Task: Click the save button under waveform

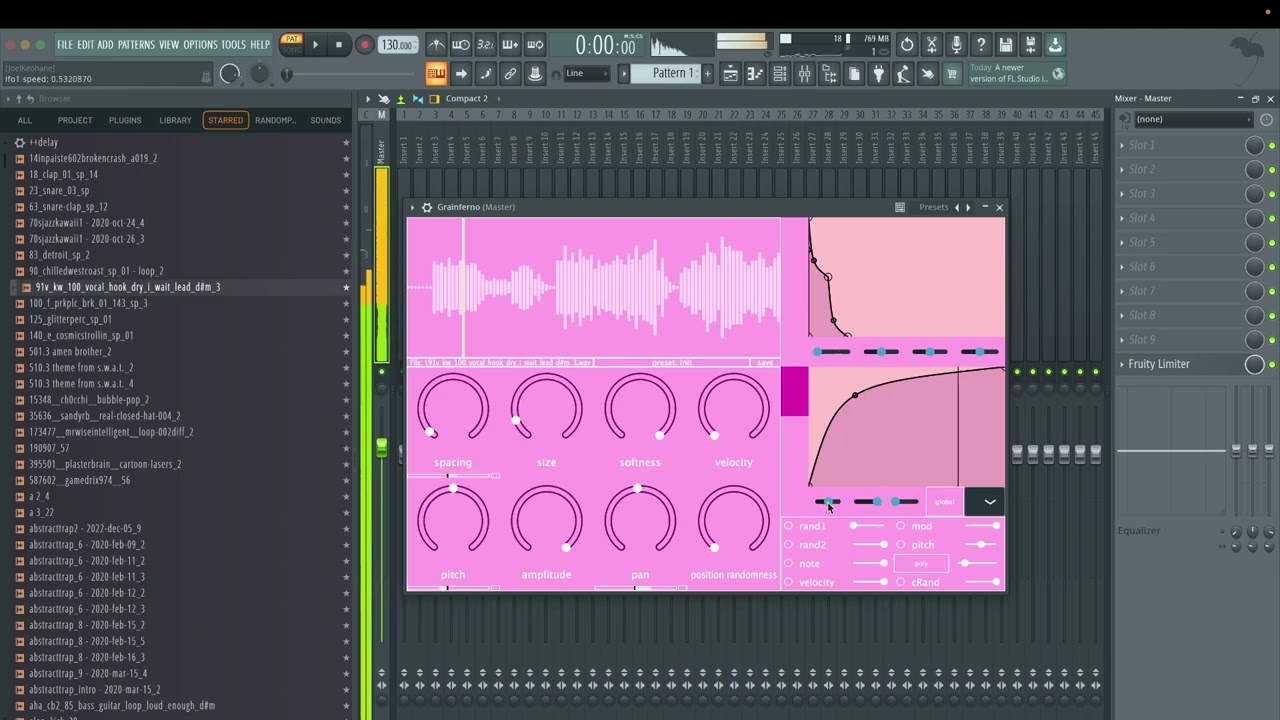Action: point(765,363)
